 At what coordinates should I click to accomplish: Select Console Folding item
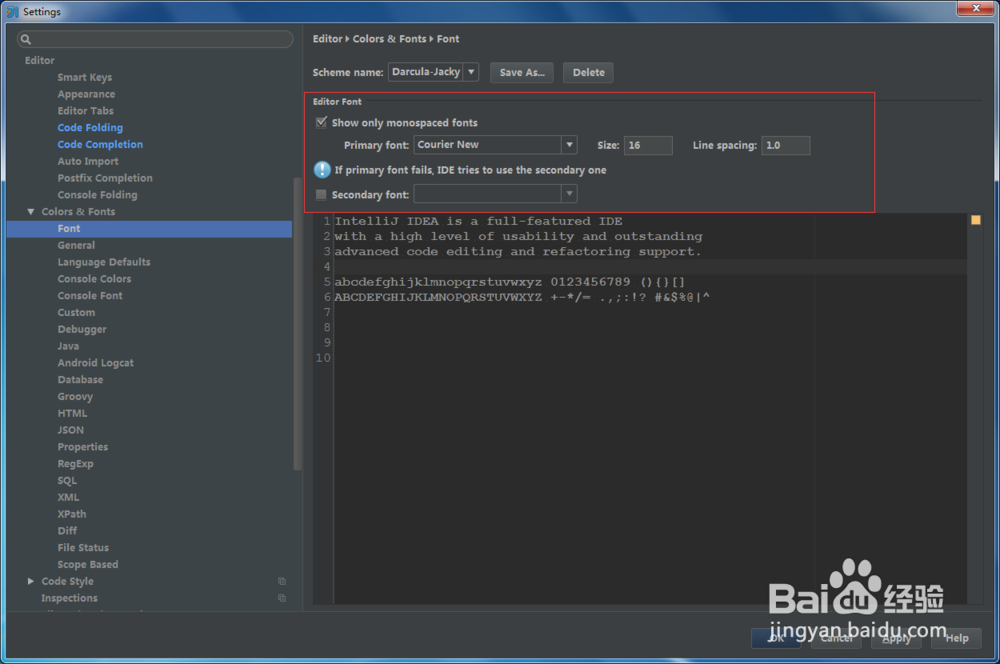click(x=97, y=195)
